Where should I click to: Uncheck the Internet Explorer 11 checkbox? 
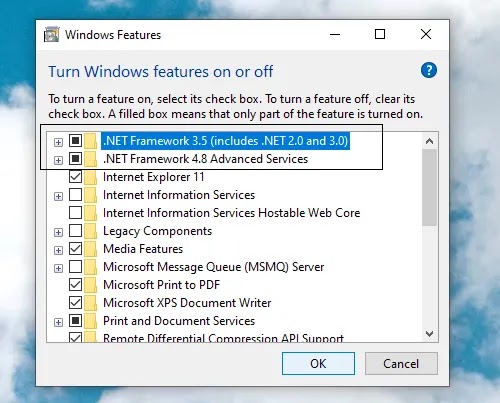[x=75, y=176]
